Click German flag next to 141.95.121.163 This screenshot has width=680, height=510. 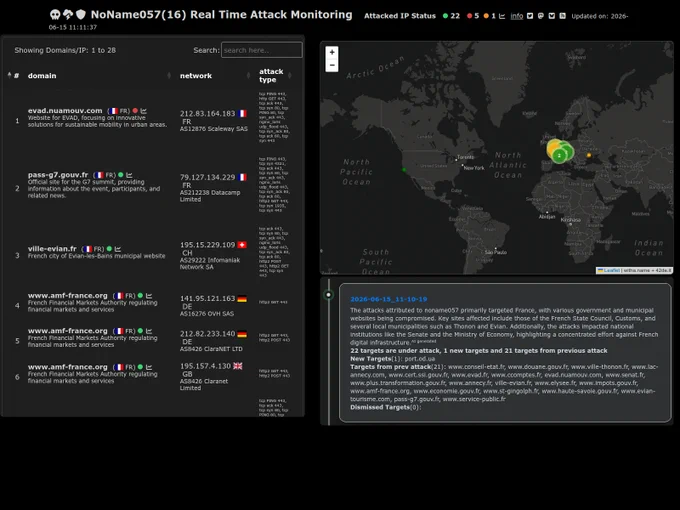pos(242,299)
